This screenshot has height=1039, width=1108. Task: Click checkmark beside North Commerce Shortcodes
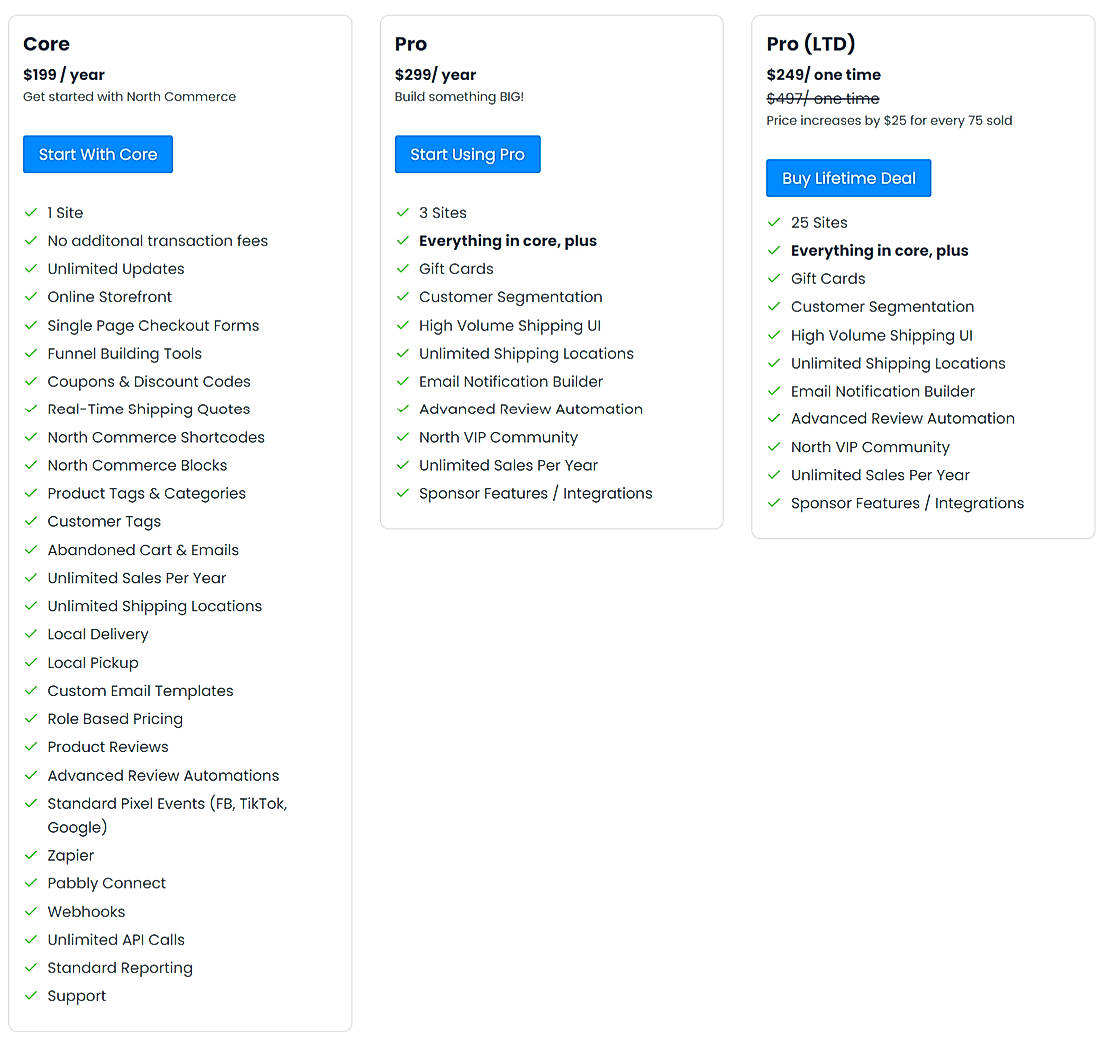pos(31,437)
